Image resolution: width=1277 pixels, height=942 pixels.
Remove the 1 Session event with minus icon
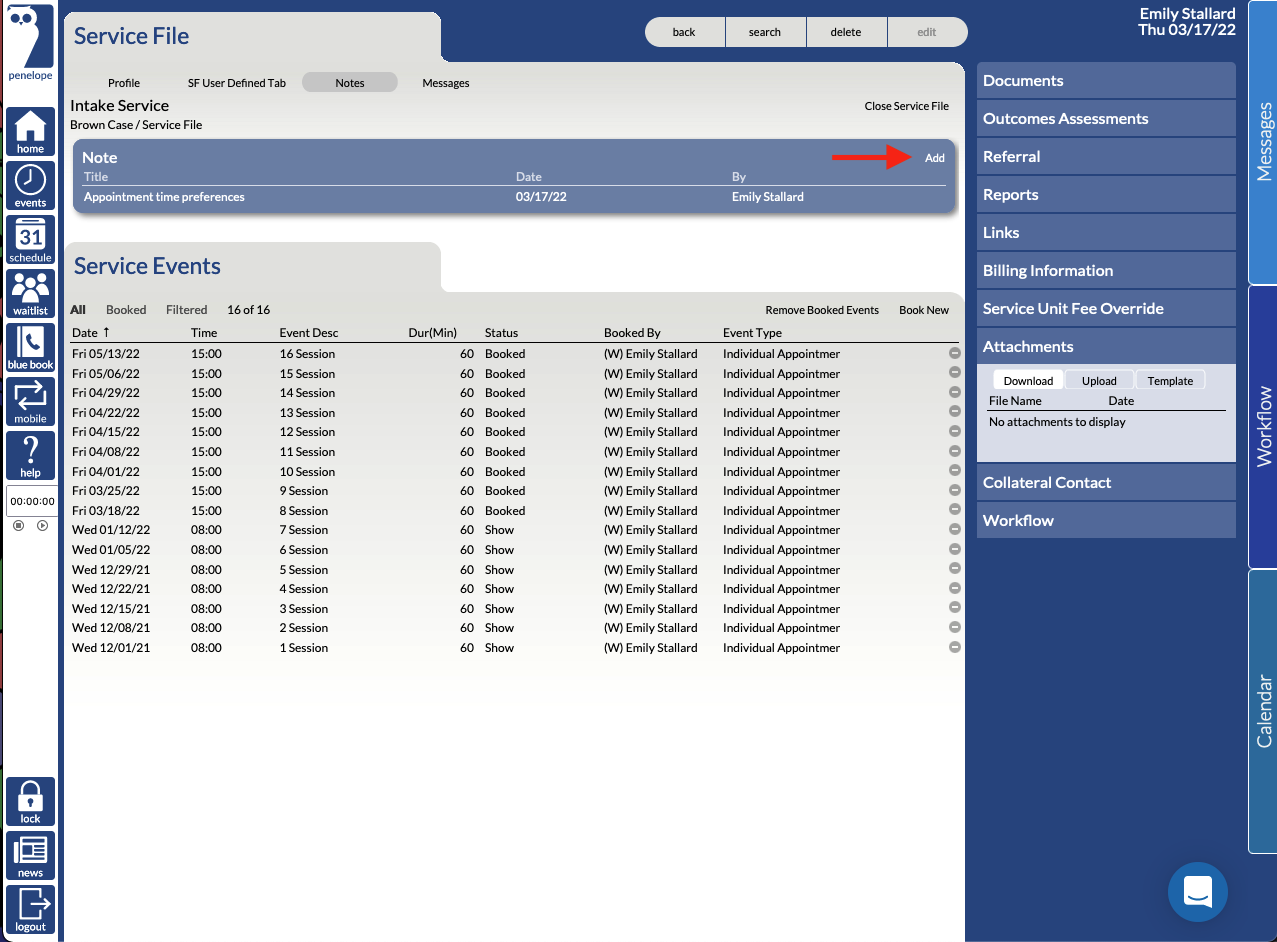click(x=955, y=647)
